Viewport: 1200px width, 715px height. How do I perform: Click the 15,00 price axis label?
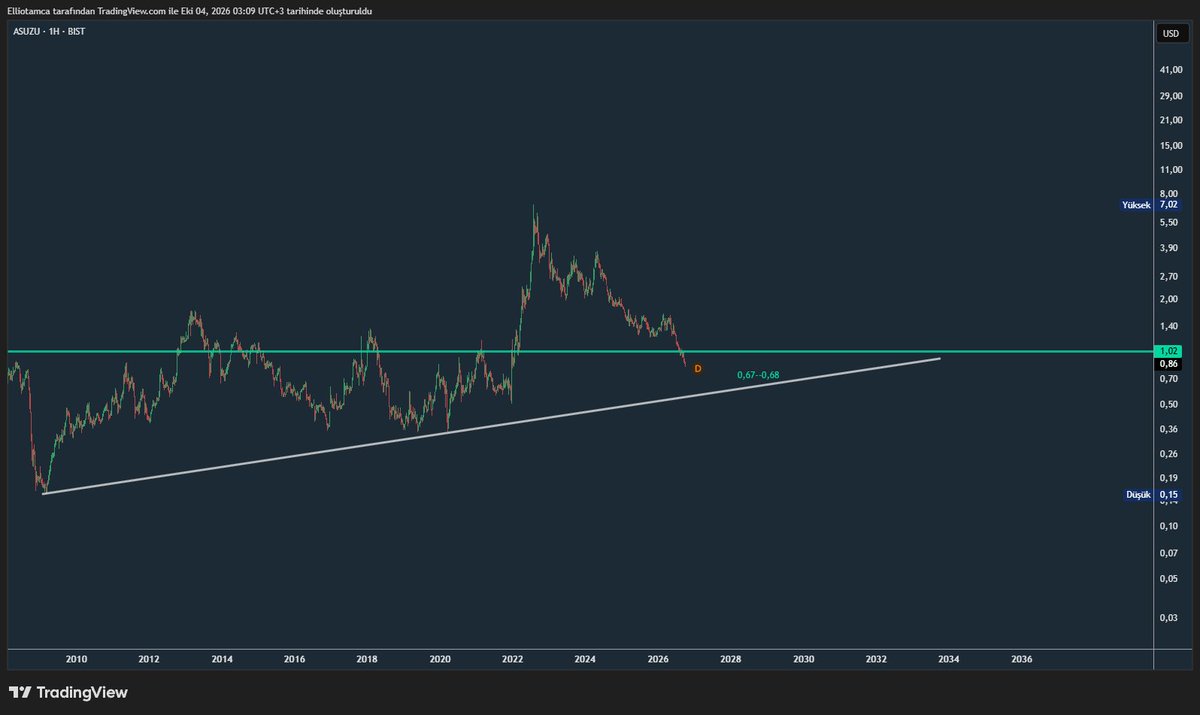point(1171,145)
